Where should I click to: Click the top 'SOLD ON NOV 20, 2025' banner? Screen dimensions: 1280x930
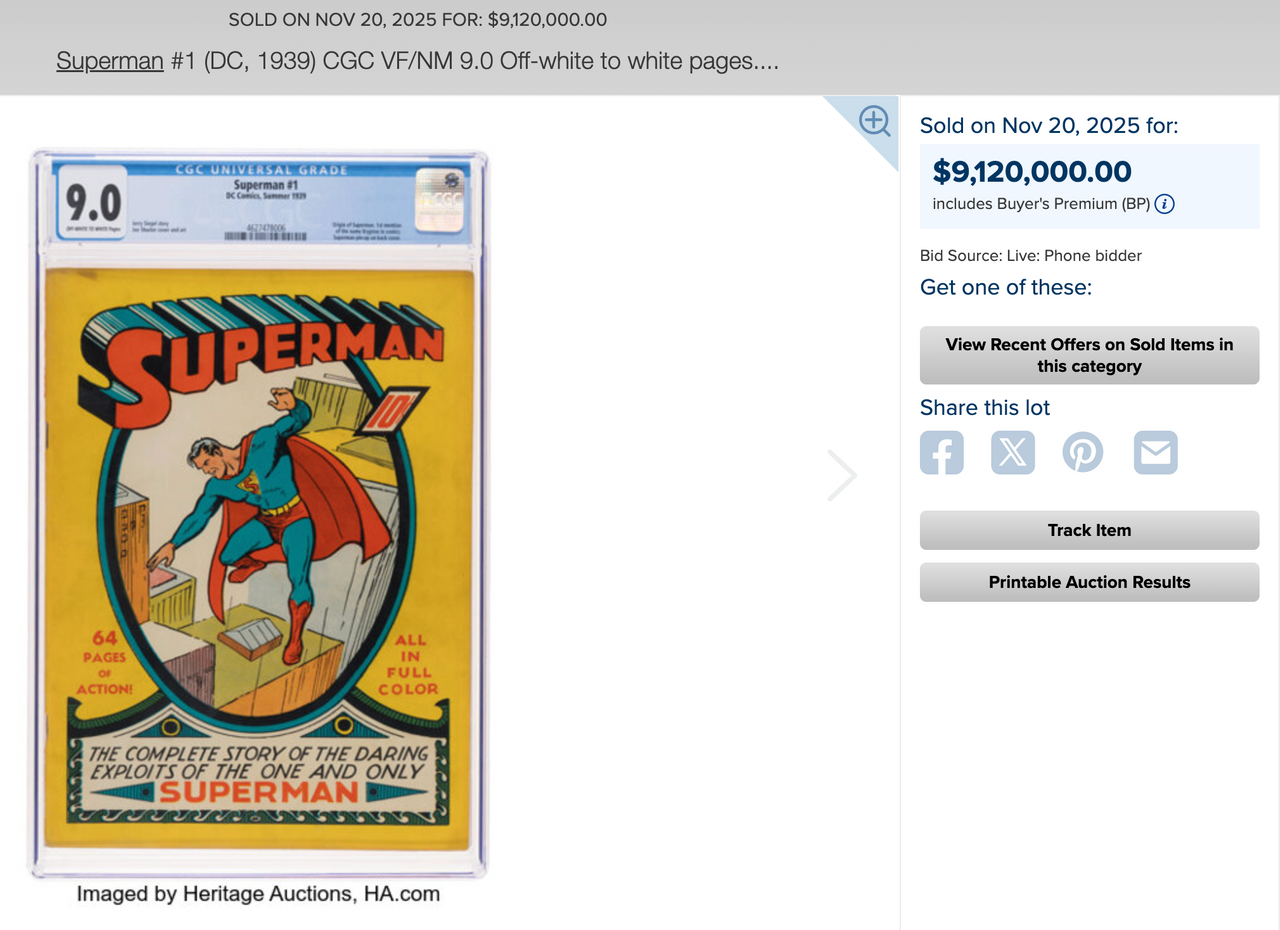click(417, 19)
